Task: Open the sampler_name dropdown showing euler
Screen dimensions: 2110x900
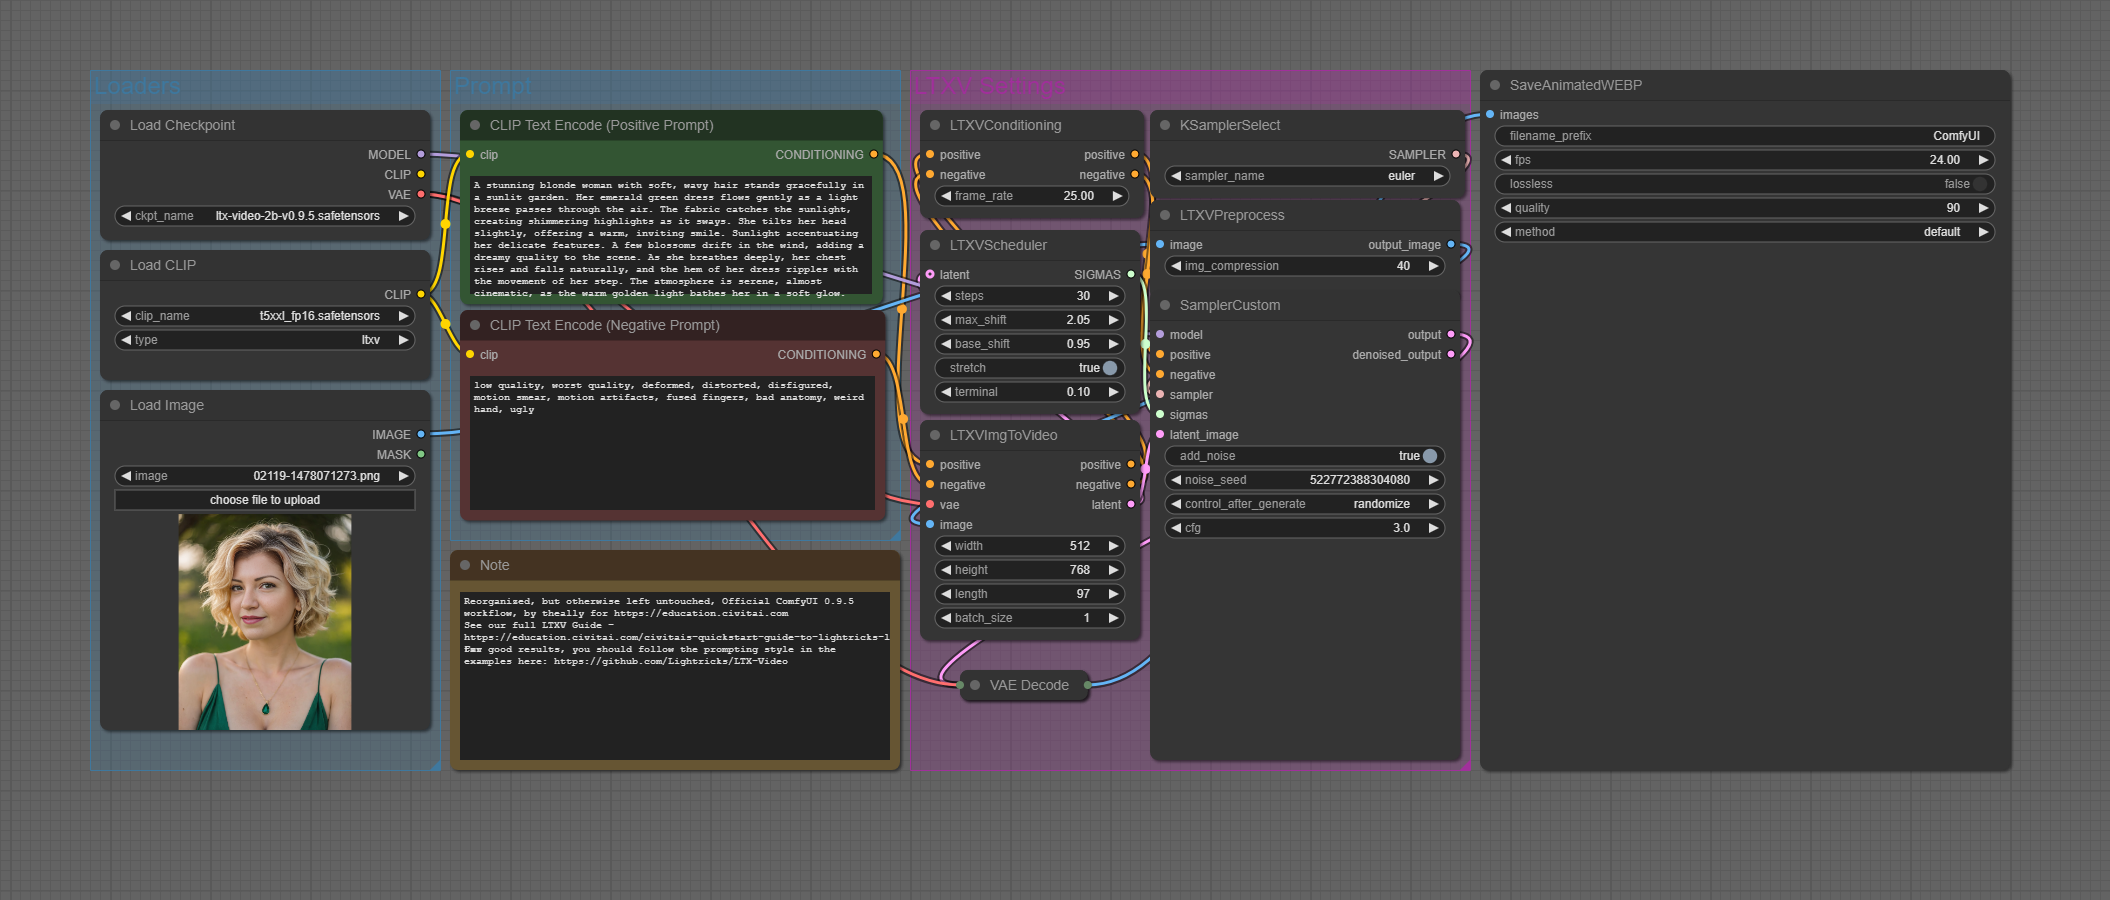Action: point(1305,176)
